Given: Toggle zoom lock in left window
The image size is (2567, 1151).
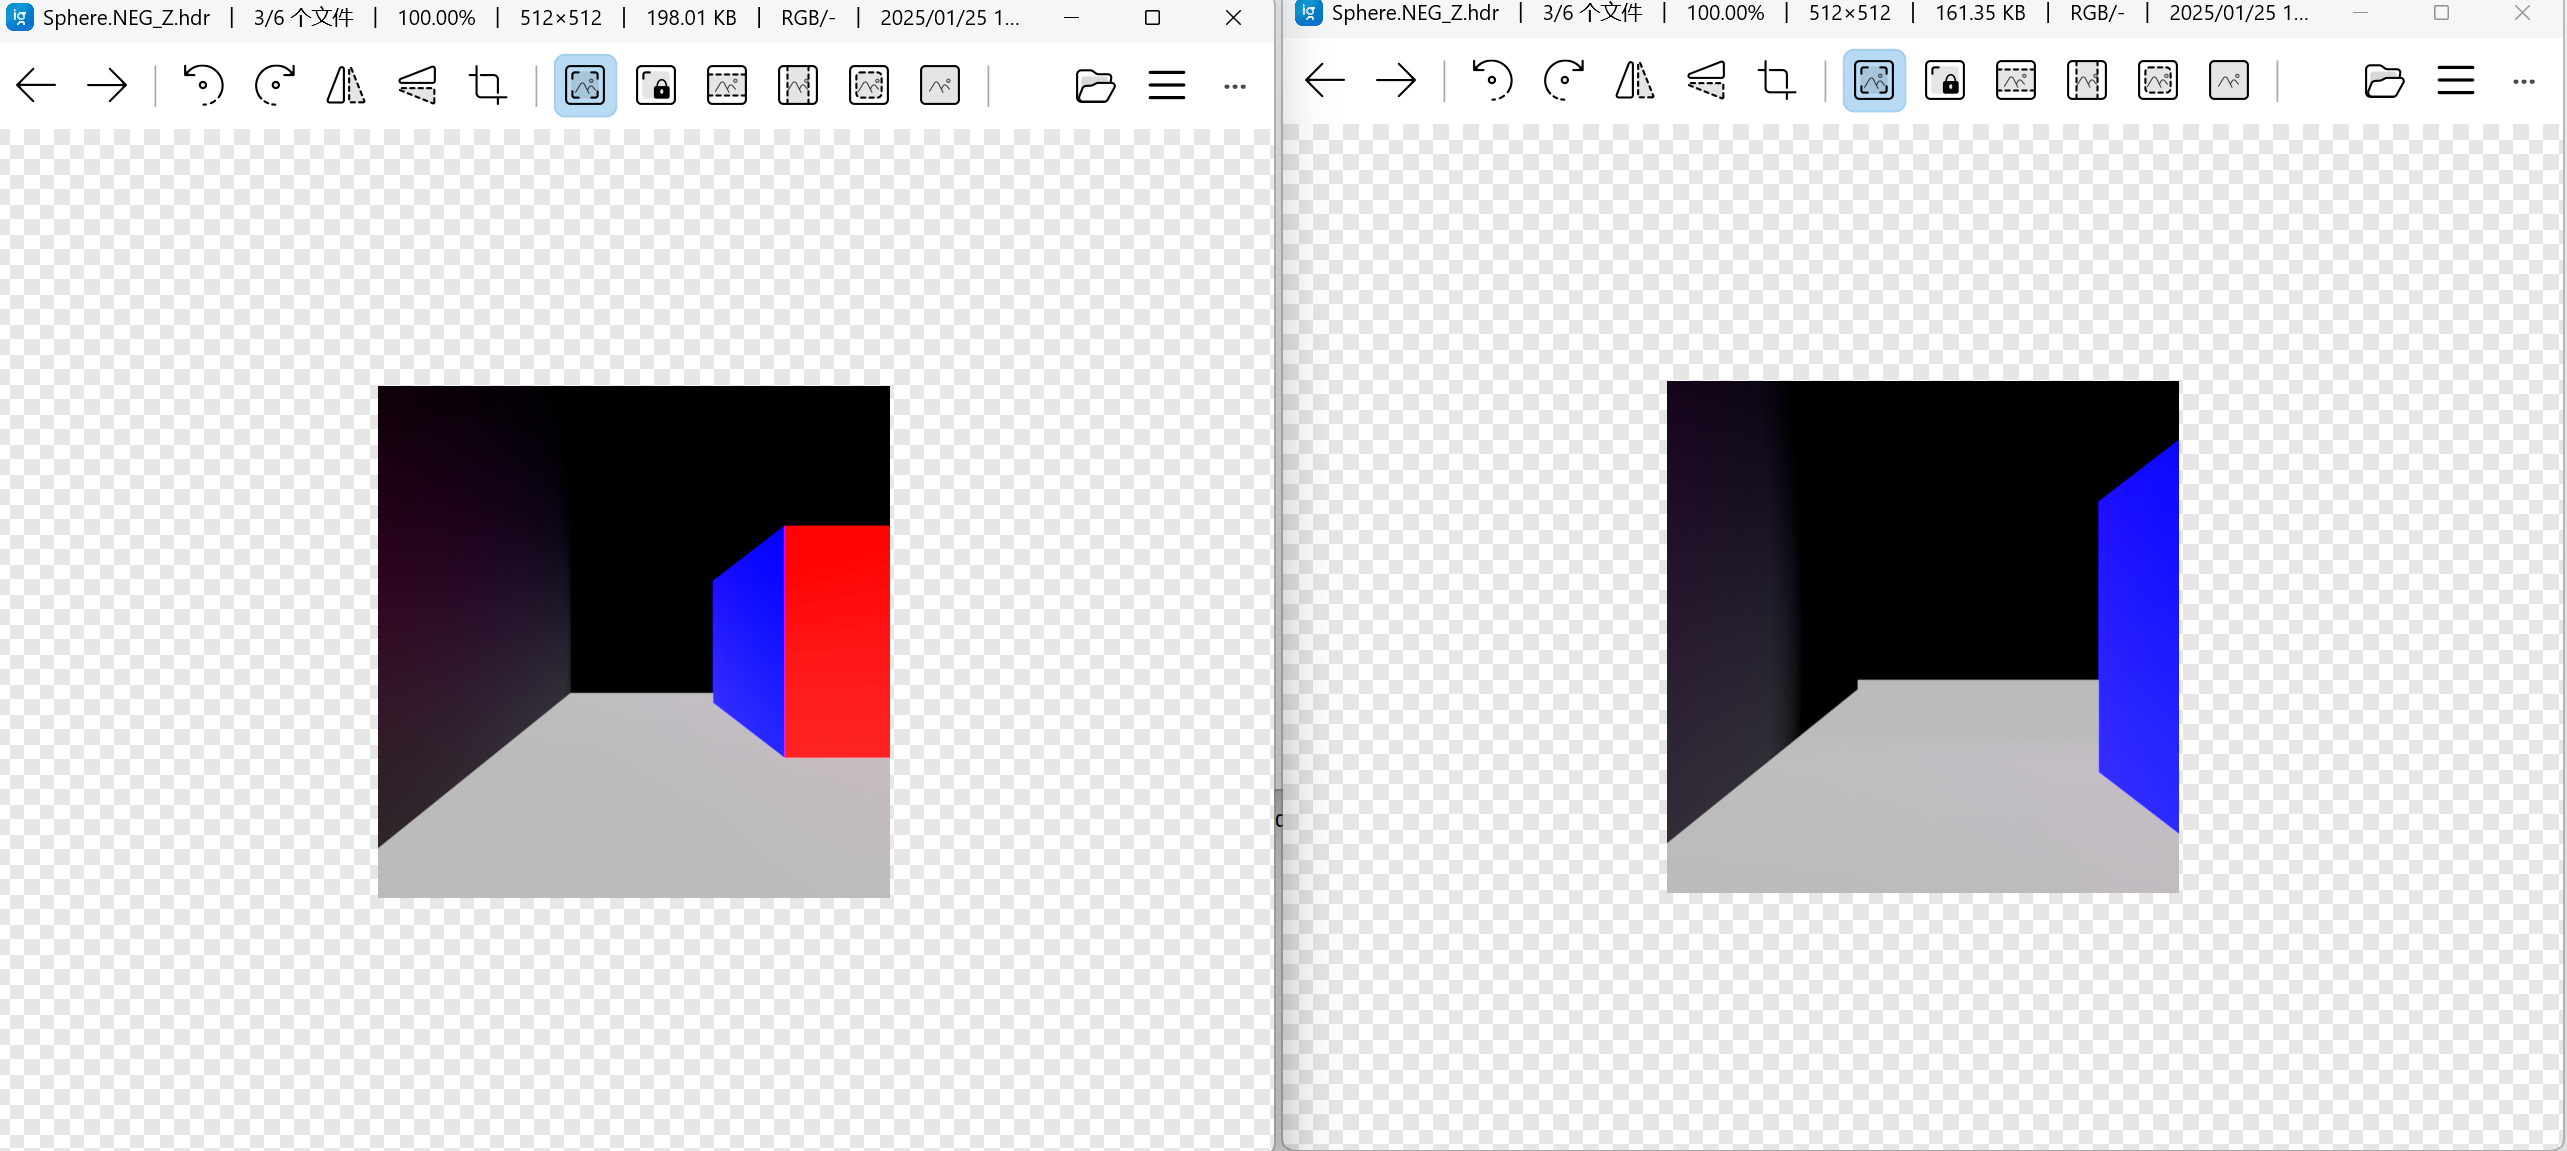Looking at the screenshot, I should coord(656,85).
